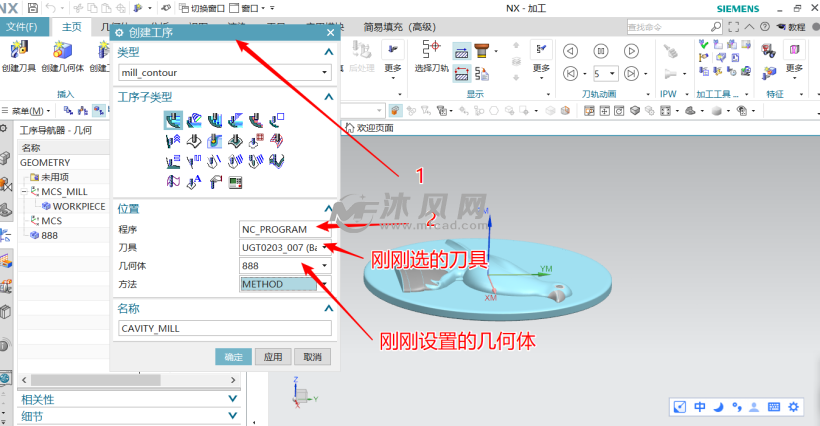Viewport: 820px width, 426px height.
Task: Toggle tool path display horizontal hatch icon
Action: (x=461, y=51)
